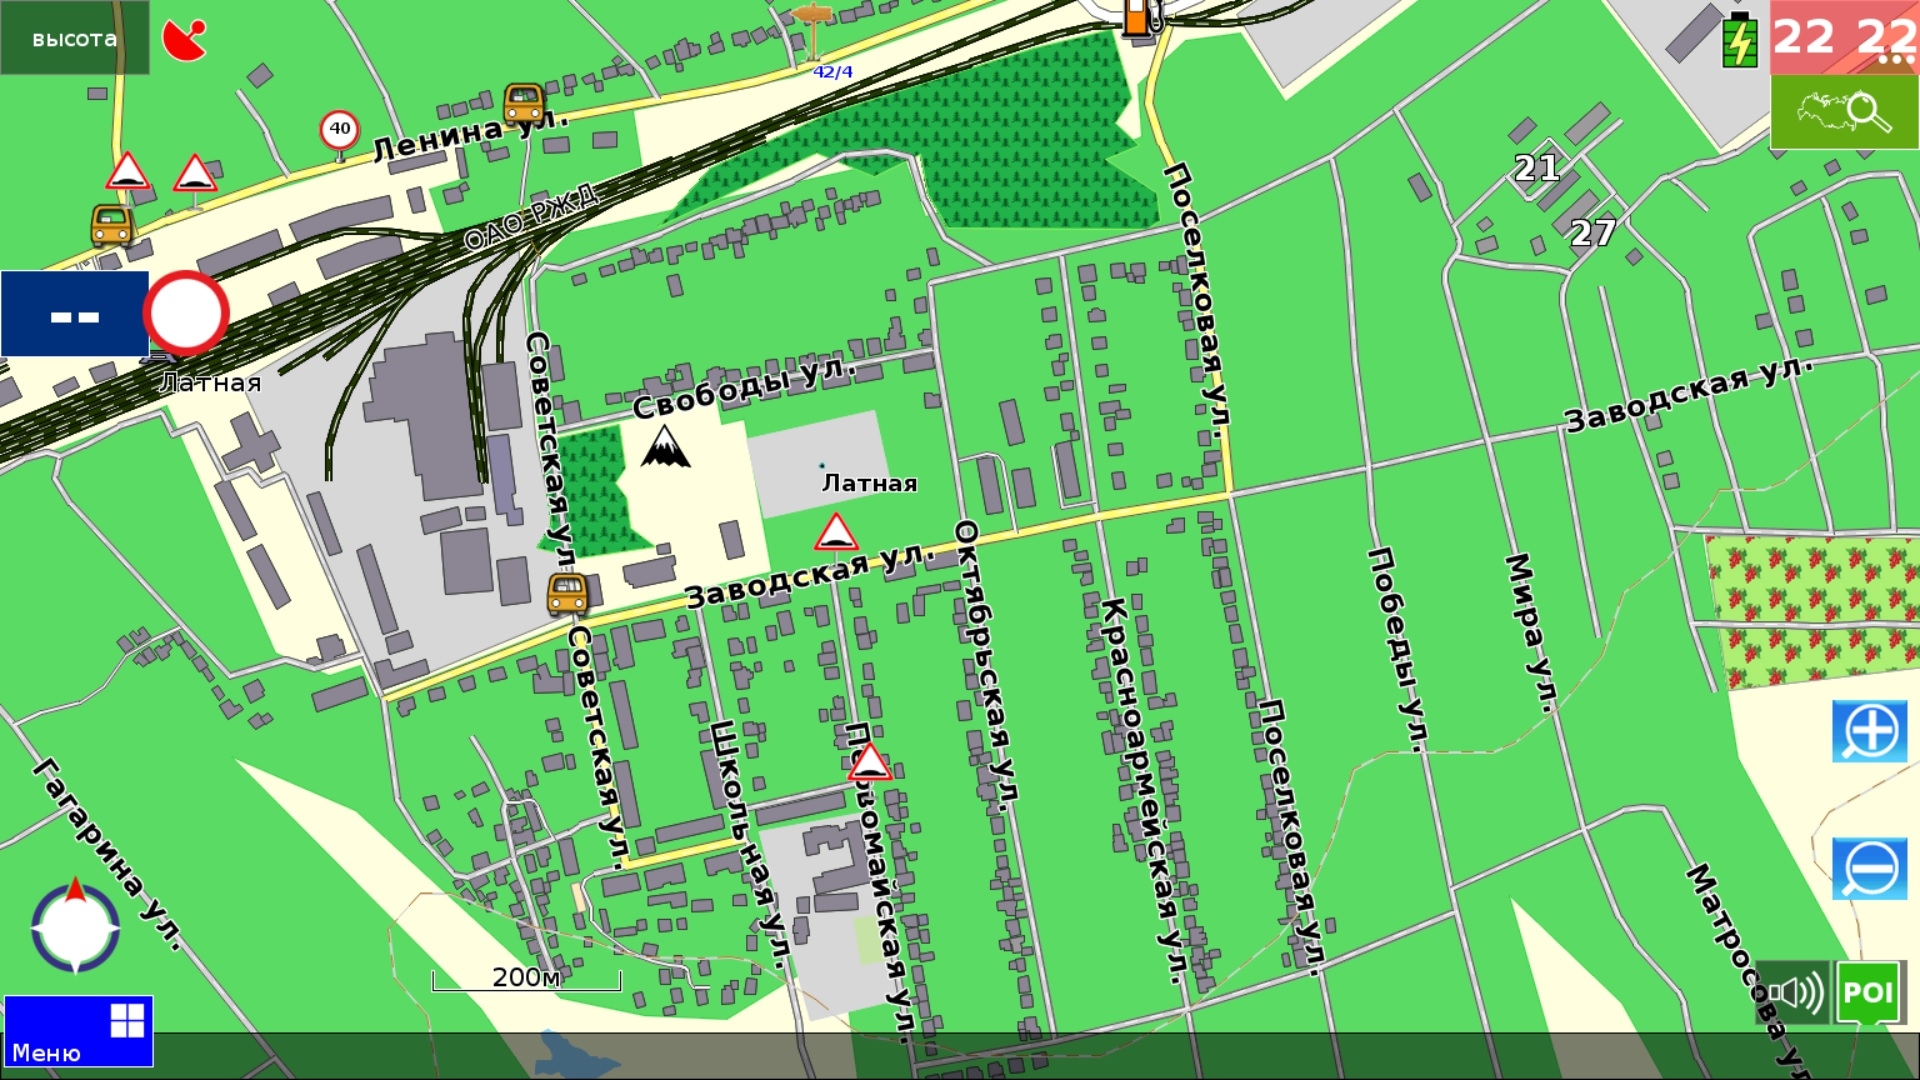Viewport: 1920px width, 1080px height.
Task: Click the blue speed indicator panel
Action: [x=75, y=314]
